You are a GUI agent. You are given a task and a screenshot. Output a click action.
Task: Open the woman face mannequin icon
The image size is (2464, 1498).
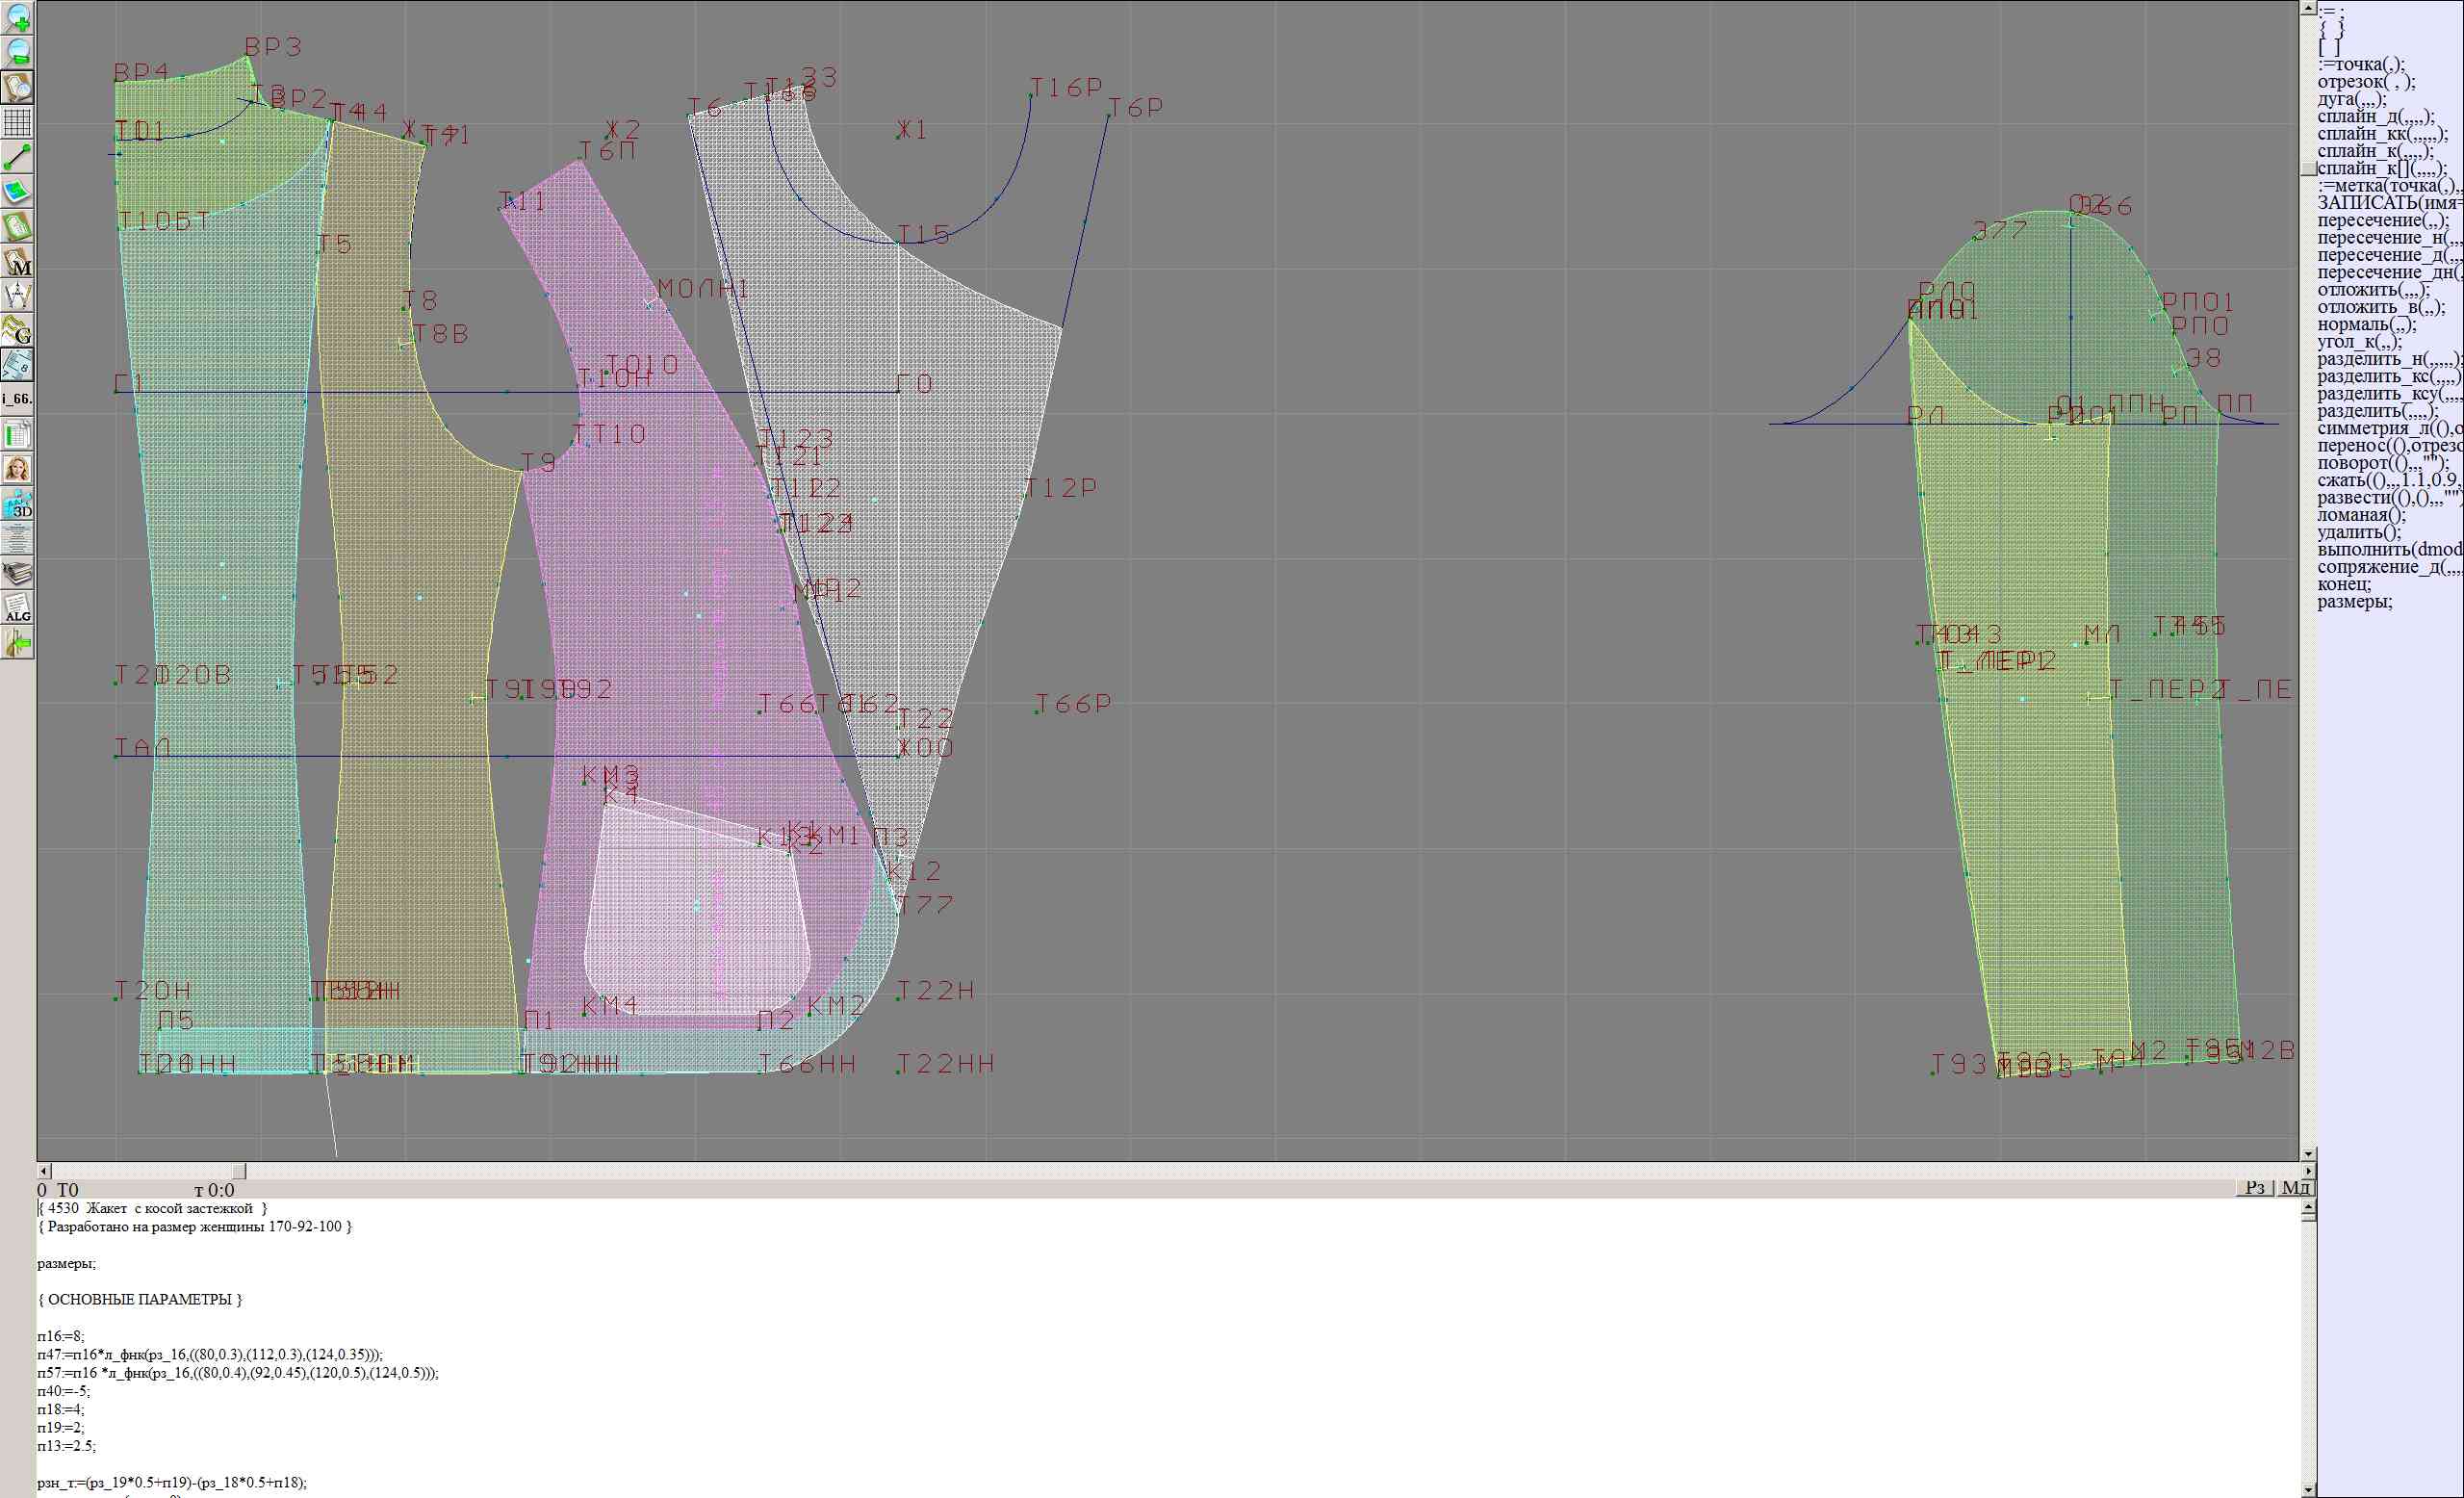(18, 469)
